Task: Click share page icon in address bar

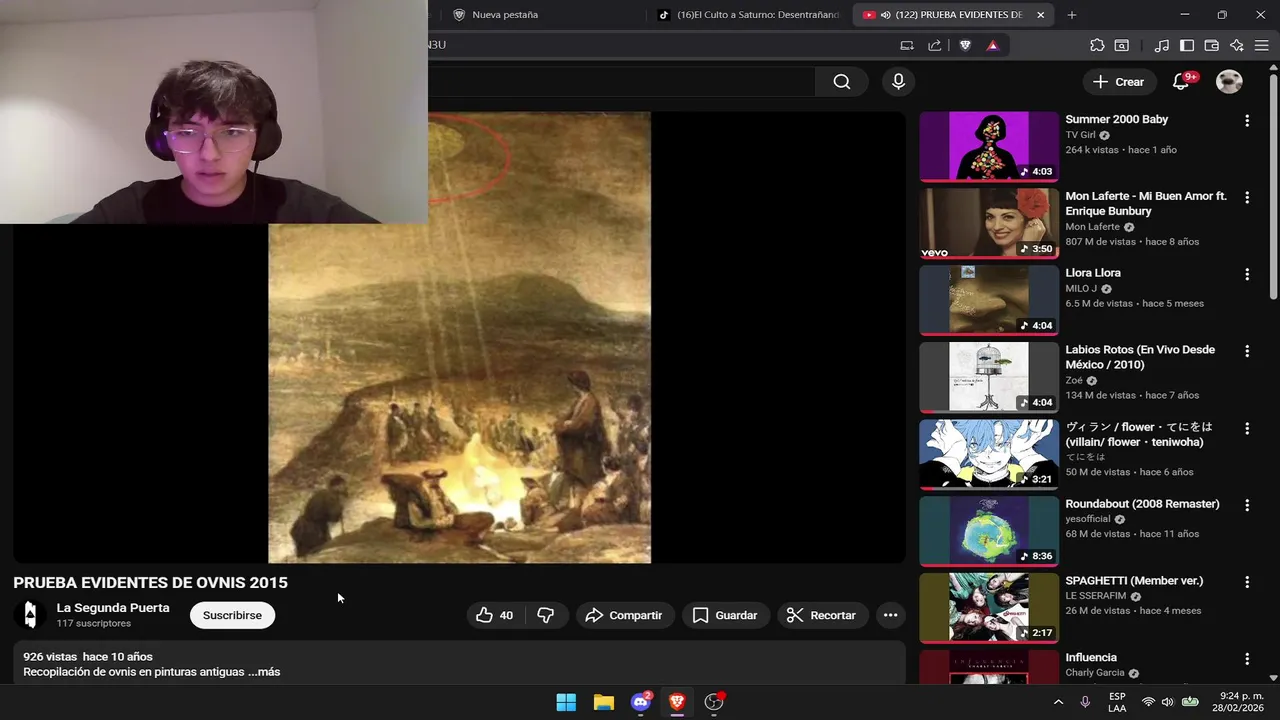Action: [x=934, y=45]
